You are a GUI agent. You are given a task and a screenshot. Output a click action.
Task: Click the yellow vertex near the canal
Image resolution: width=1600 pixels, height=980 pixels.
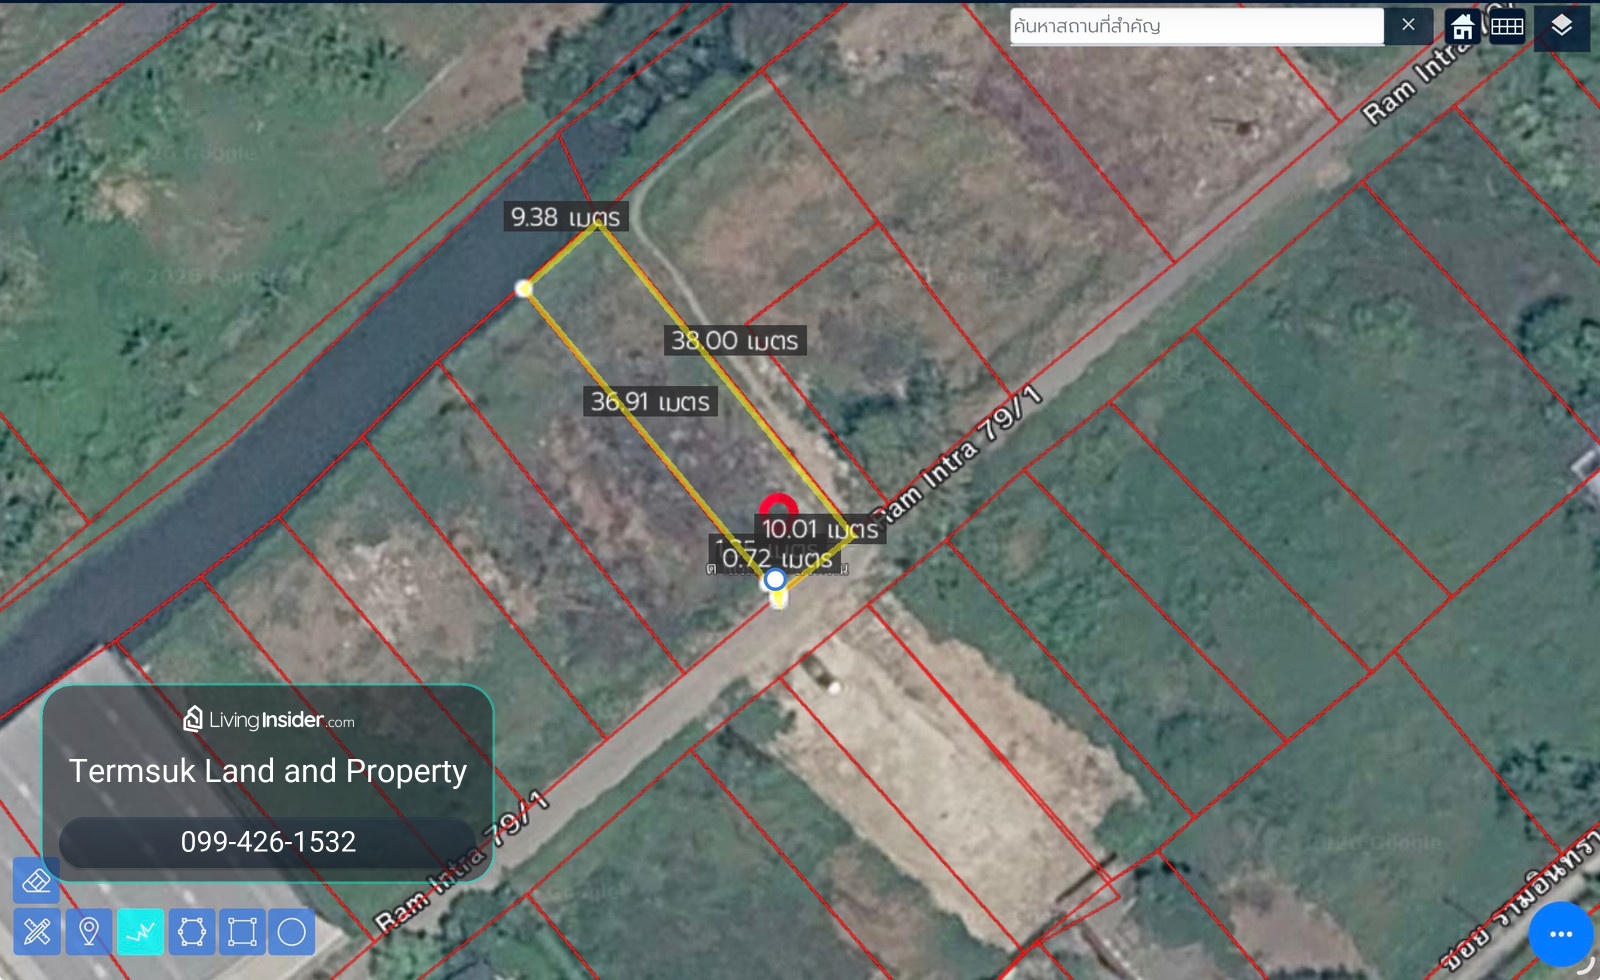coord(524,289)
